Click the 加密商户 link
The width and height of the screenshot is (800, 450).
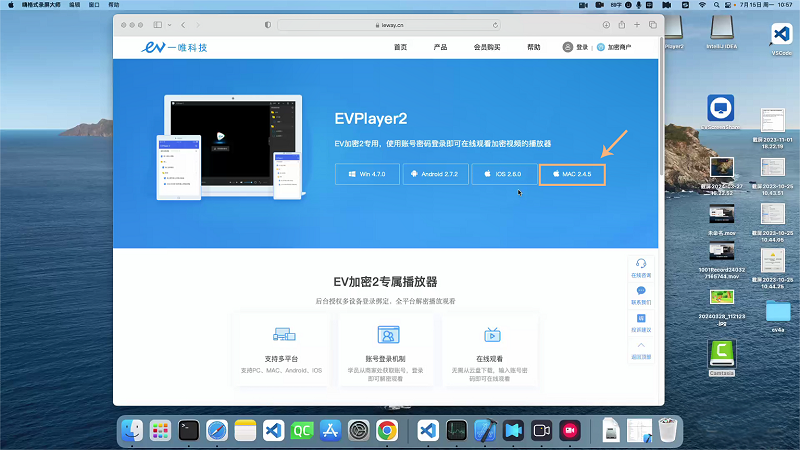point(619,47)
